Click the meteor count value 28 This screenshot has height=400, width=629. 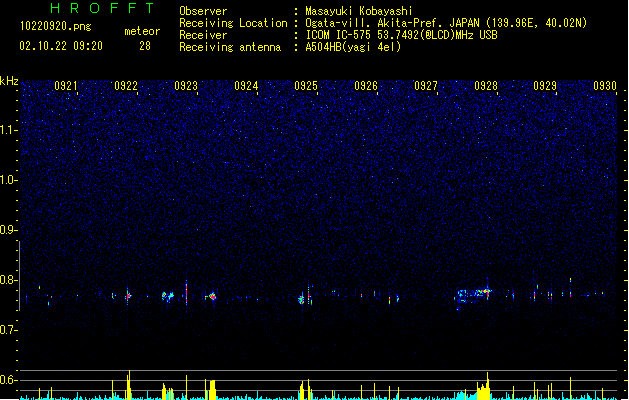145,46
